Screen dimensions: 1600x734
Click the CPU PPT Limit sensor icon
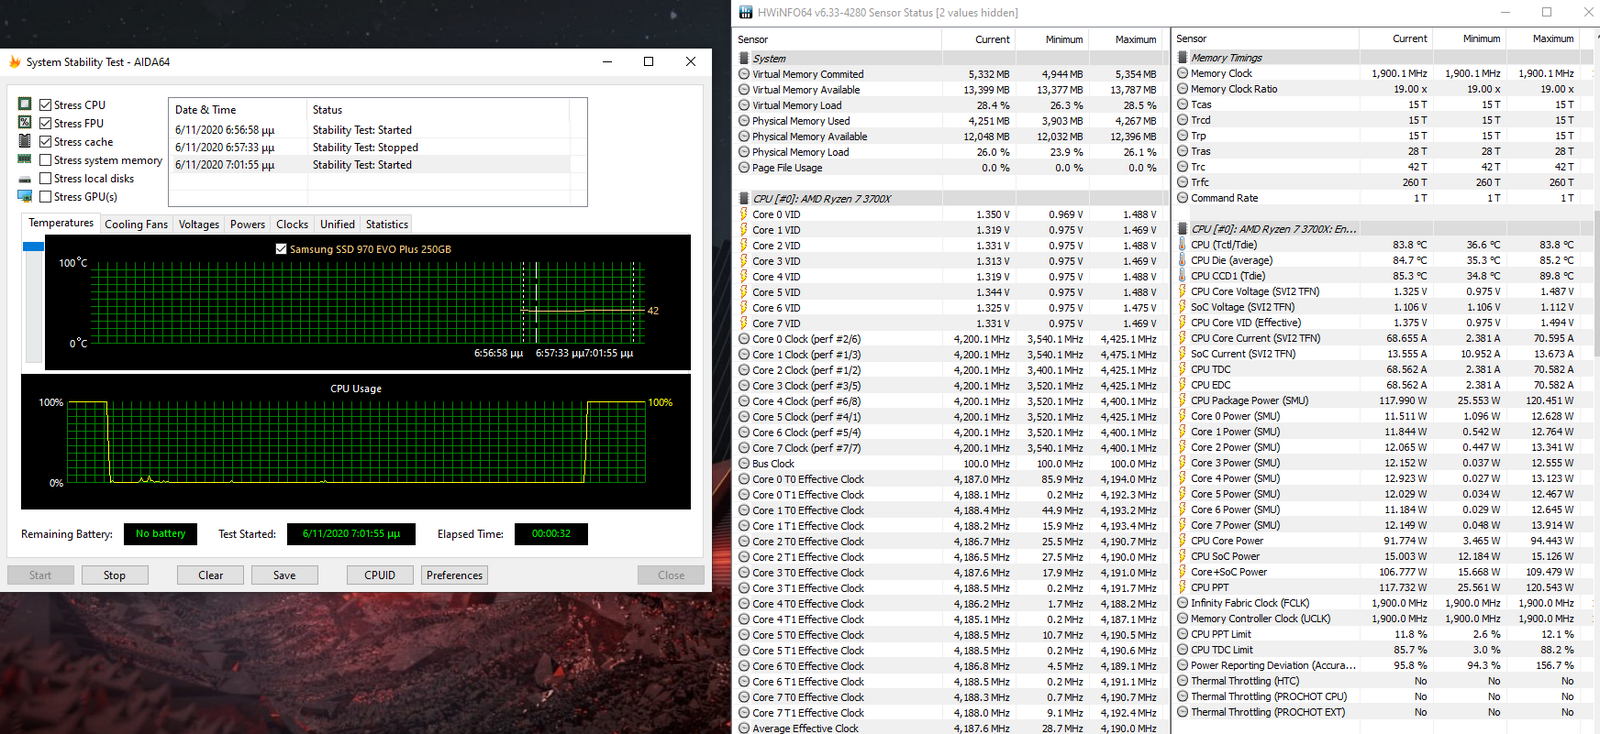(x=1182, y=634)
